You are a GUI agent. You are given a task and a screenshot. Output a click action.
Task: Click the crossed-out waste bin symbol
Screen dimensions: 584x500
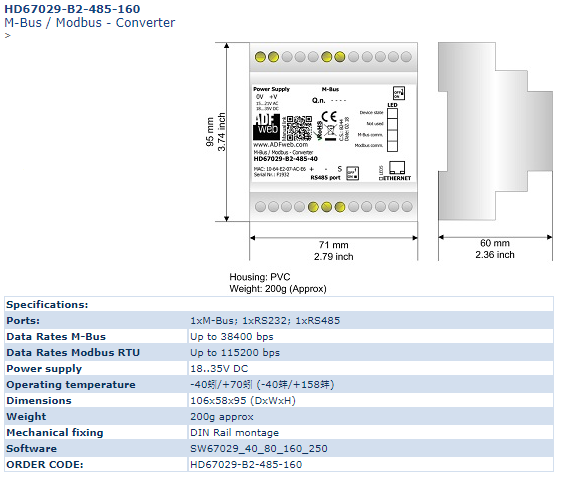[x=330, y=131]
